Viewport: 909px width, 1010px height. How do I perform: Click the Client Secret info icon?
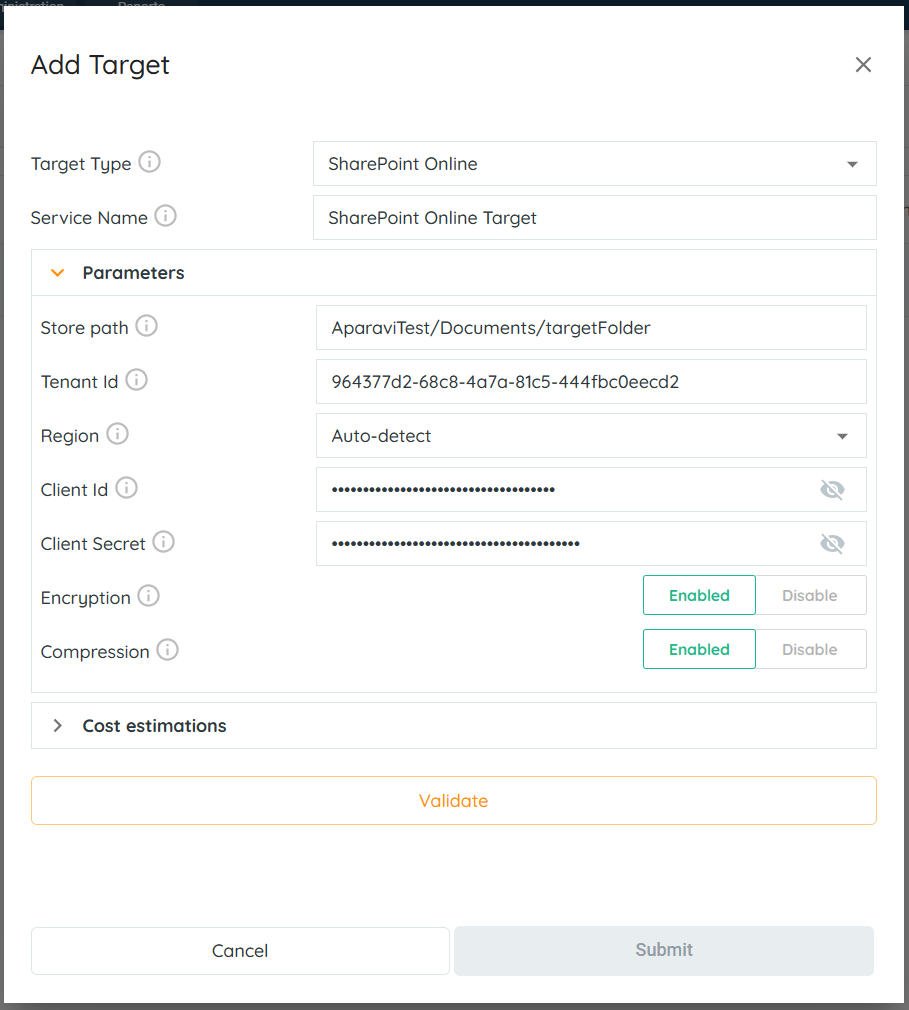tap(164, 542)
